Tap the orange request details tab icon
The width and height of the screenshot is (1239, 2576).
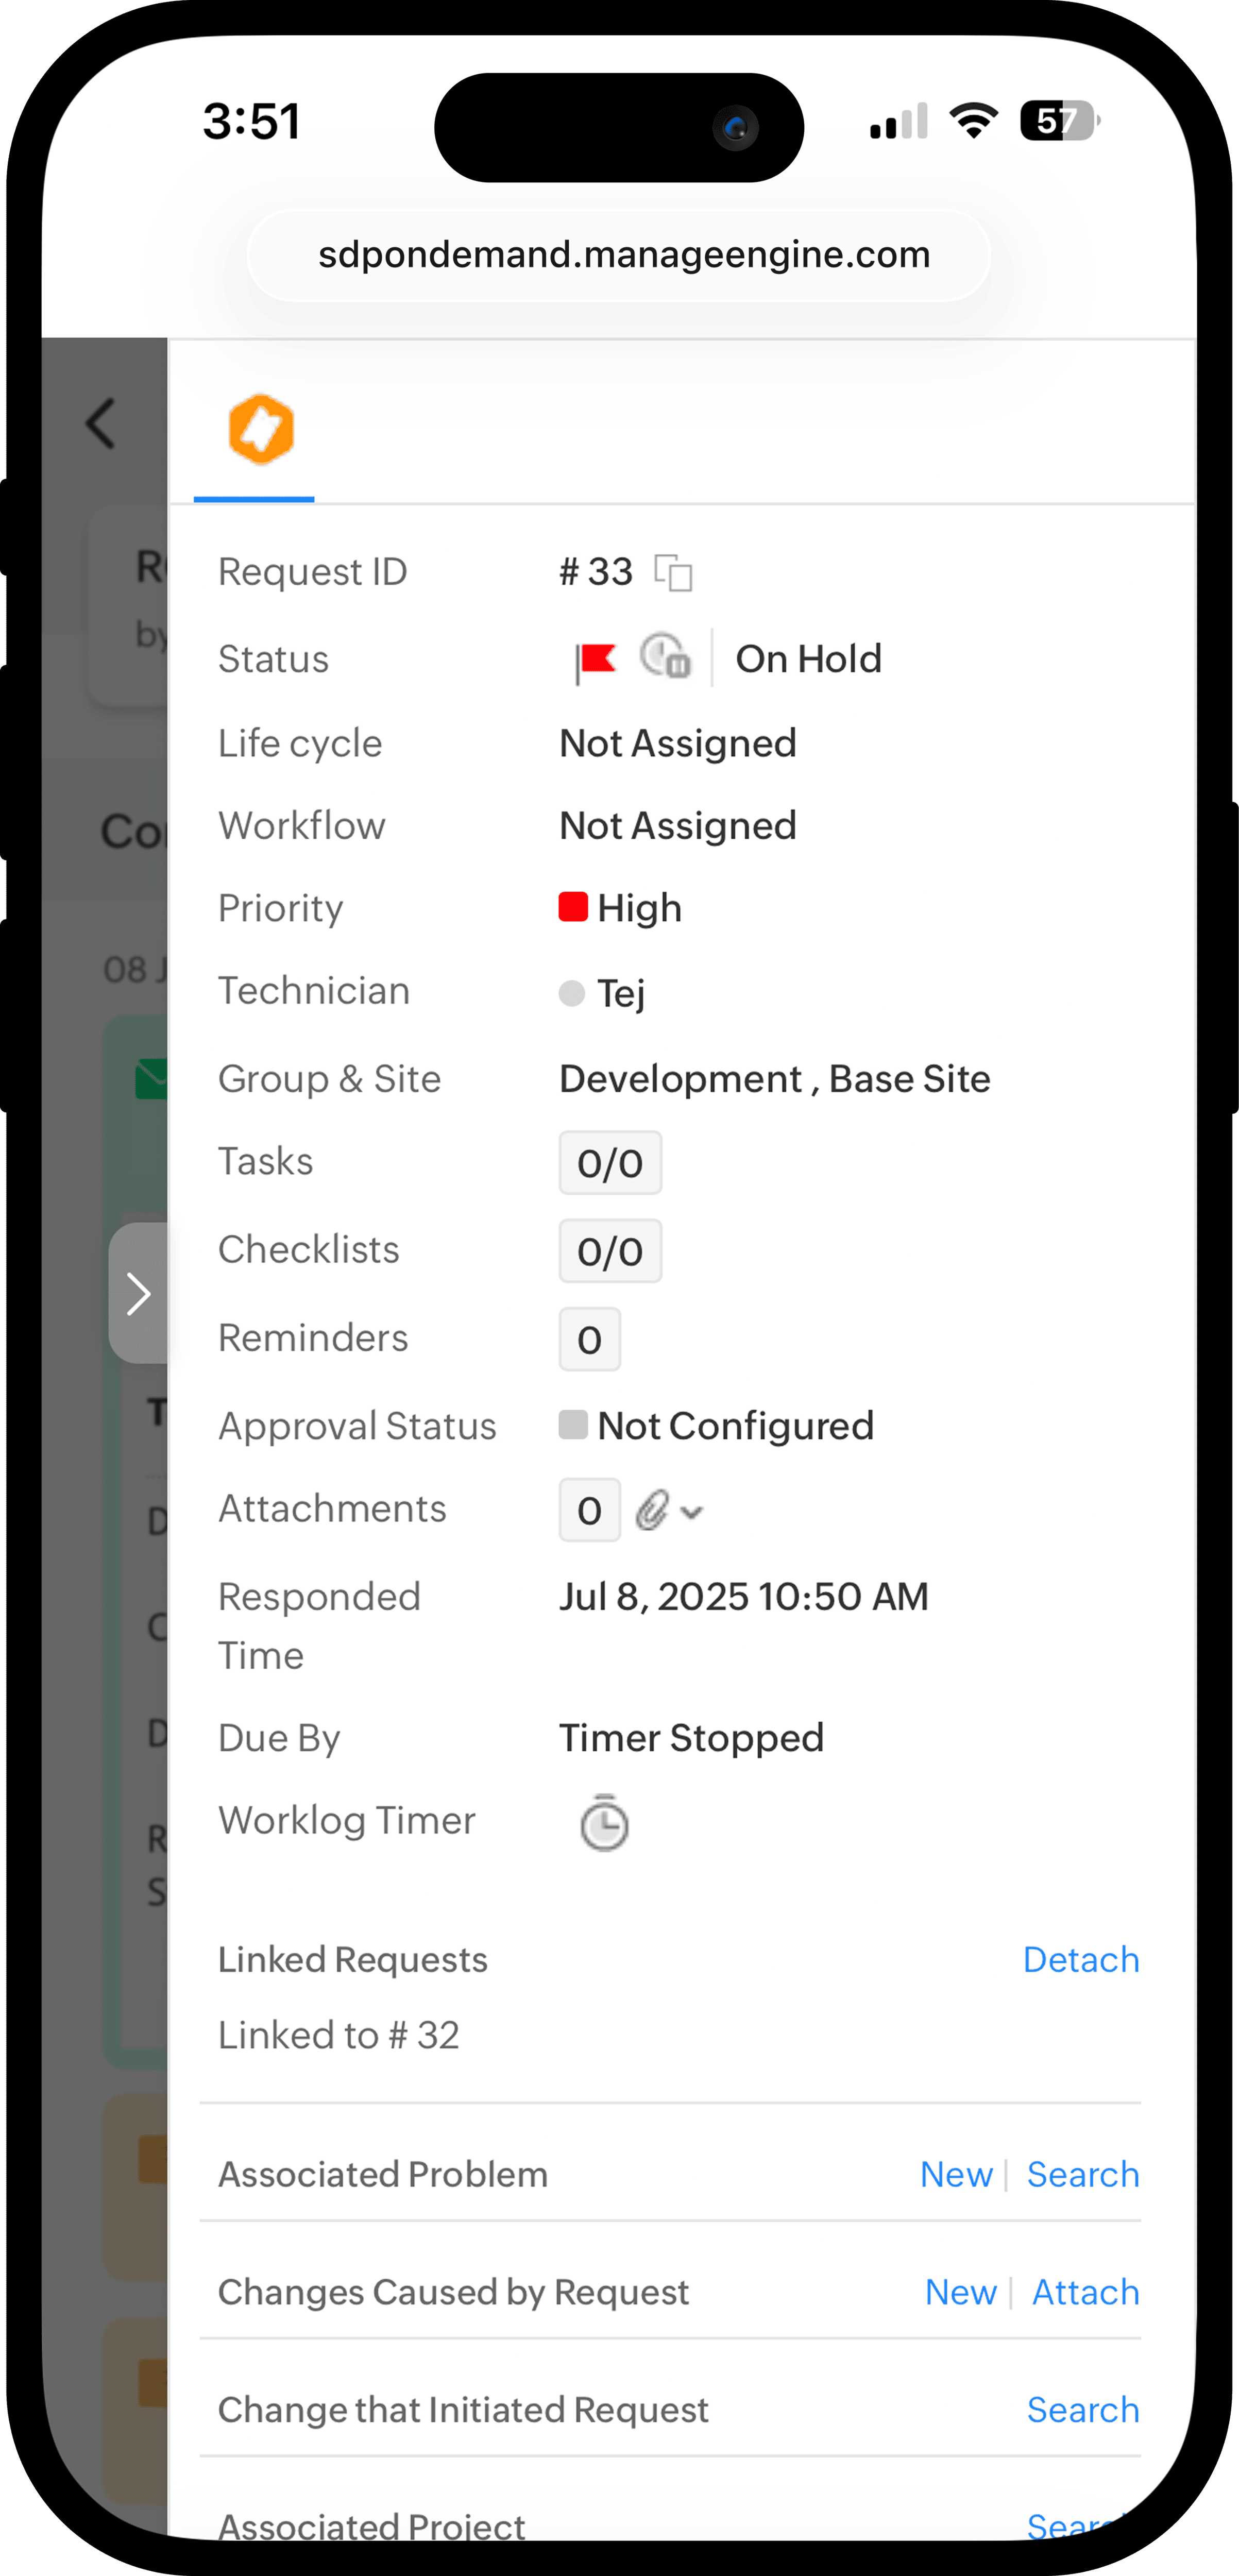coord(261,430)
